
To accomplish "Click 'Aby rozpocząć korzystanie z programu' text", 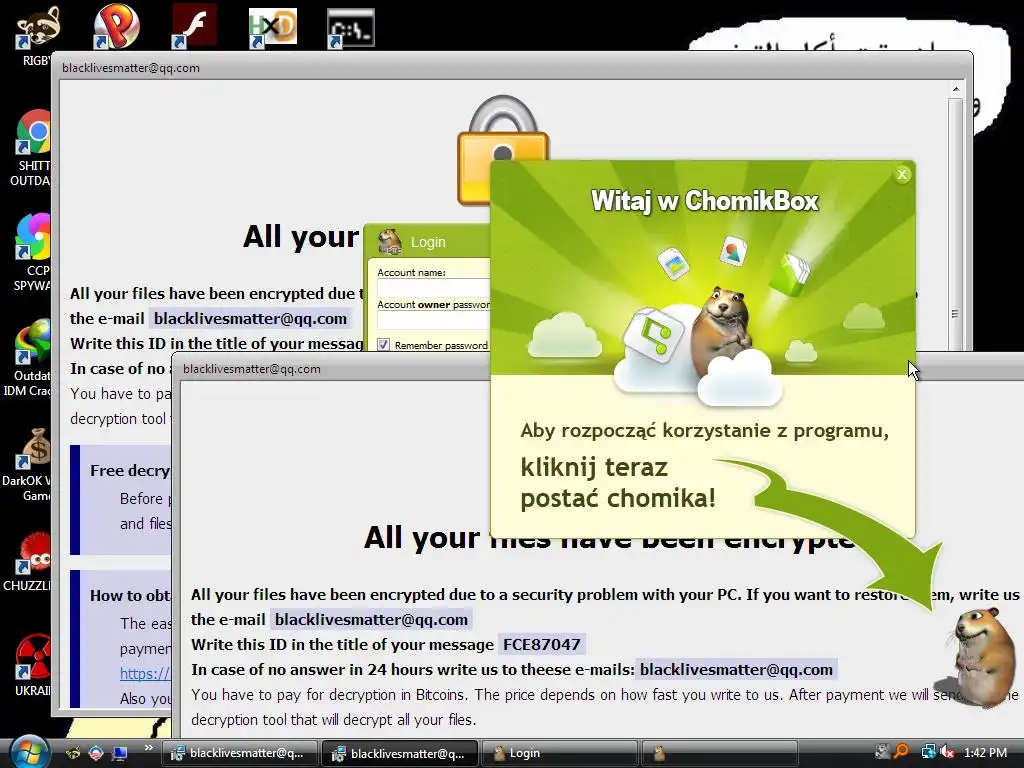I will click(705, 431).
